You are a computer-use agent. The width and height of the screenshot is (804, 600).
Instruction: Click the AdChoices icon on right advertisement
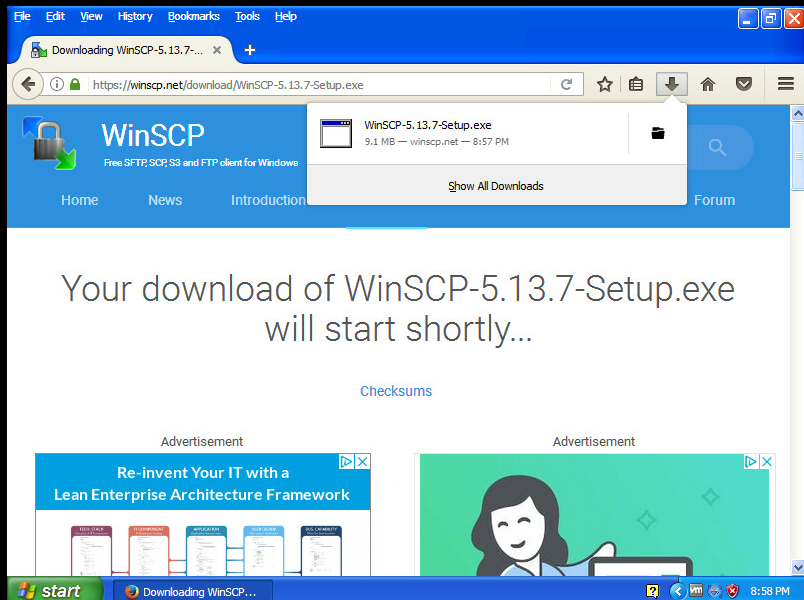coord(751,462)
